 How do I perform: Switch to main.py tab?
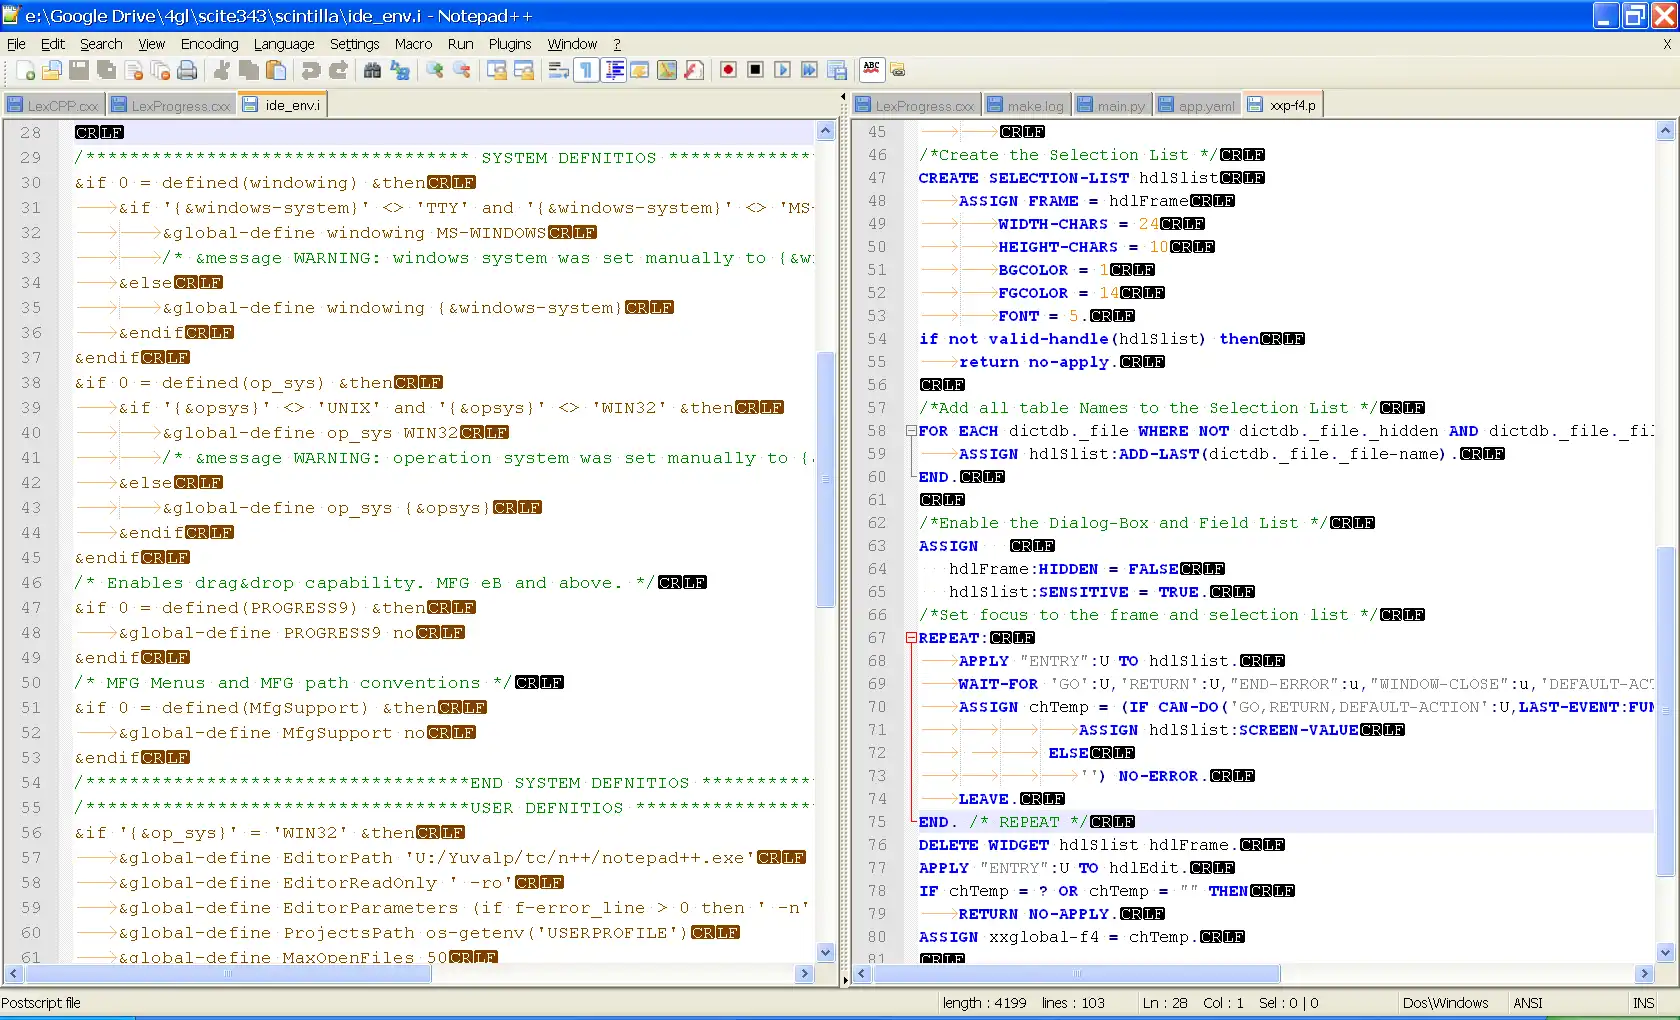pos(1112,105)
